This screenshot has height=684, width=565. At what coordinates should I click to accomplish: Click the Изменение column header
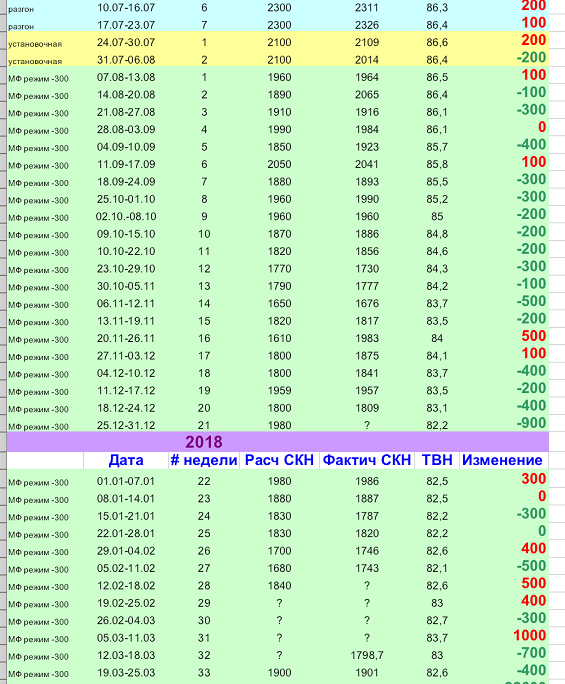pyautogui.click(x=502, y=460)
